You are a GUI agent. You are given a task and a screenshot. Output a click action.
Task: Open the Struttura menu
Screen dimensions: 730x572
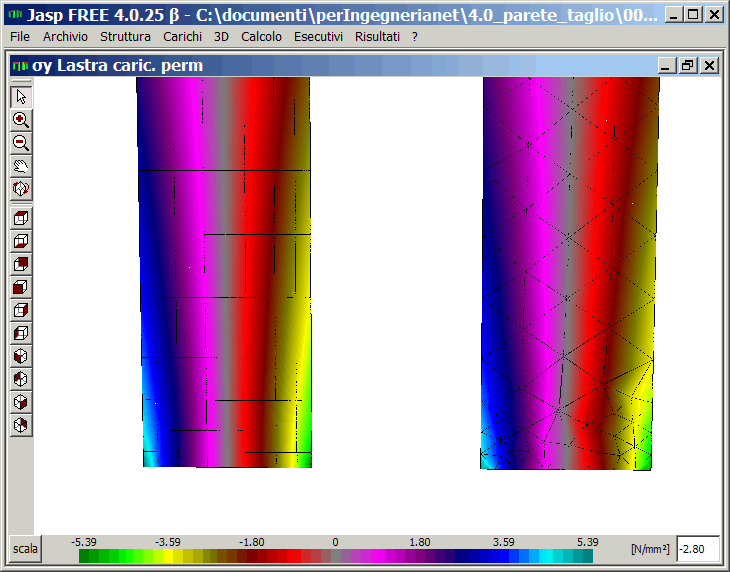(x=125, y=37)
